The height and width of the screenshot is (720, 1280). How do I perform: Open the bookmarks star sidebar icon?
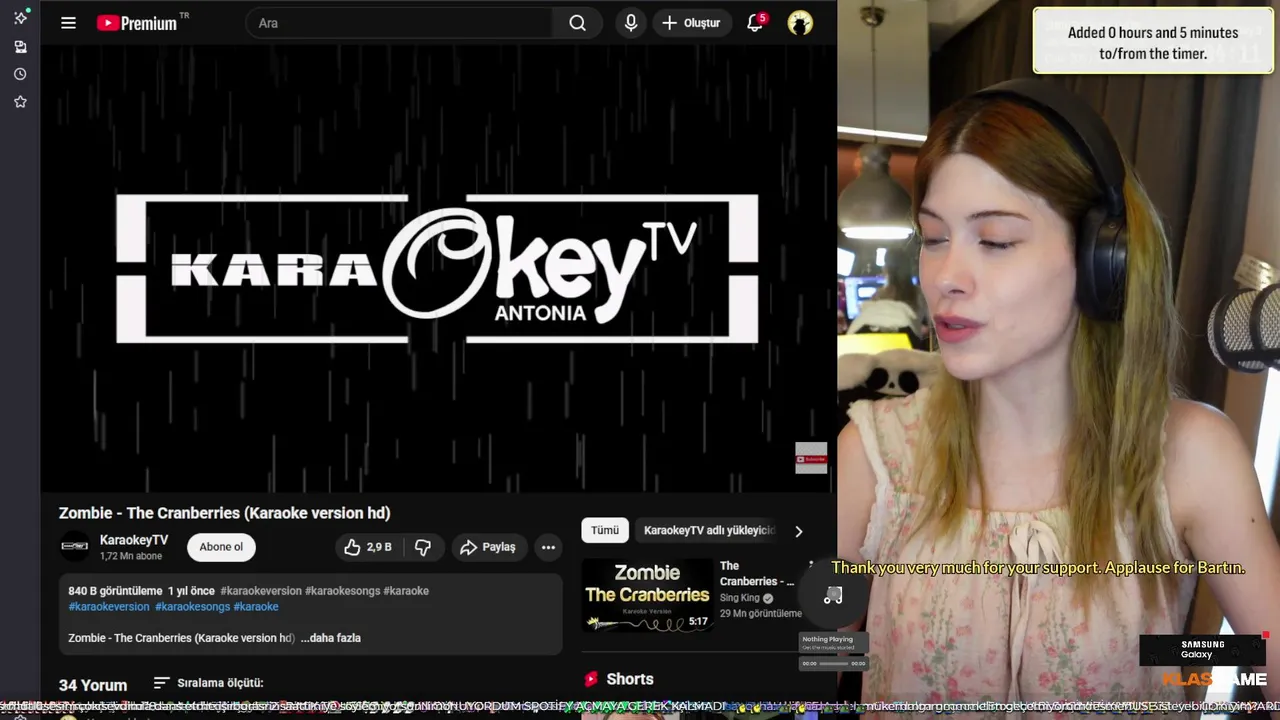tap(20, 101)
